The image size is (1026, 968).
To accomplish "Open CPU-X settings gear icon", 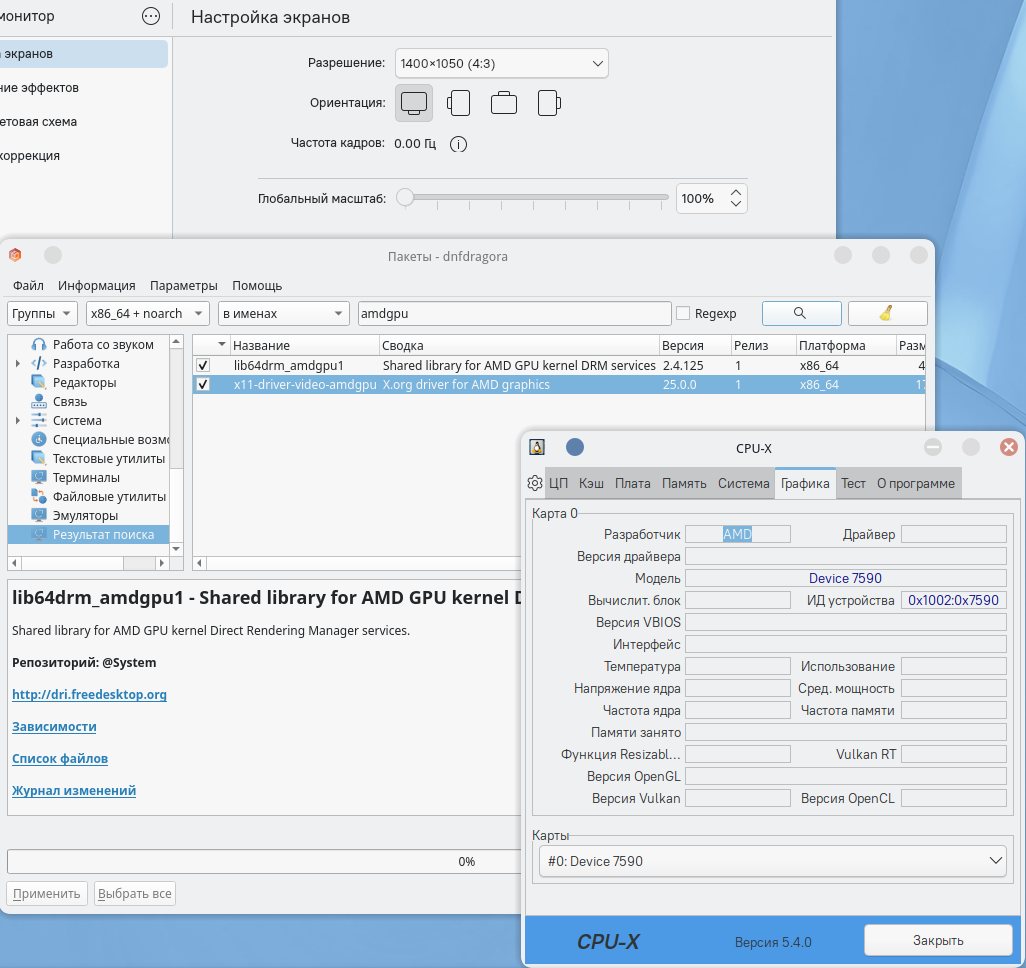I will (x=535, y=483).
